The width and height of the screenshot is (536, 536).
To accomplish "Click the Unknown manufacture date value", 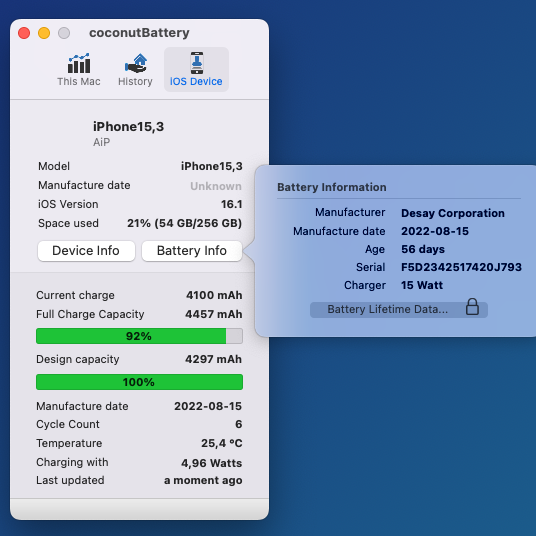I will (x=216, y=186).
